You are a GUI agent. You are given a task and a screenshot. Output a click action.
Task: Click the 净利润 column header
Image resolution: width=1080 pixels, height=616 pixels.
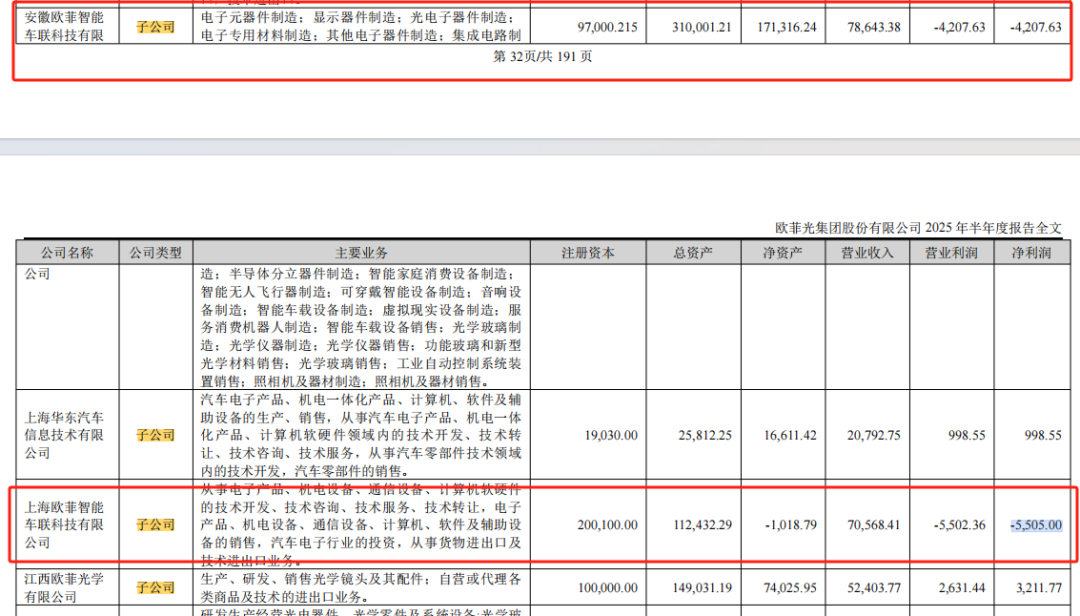[x=1030, y=253]
